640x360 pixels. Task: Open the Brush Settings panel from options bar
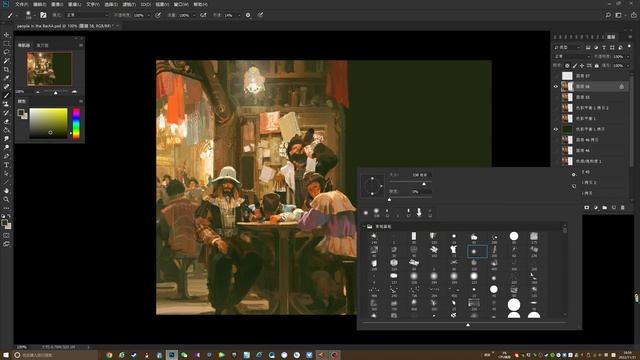[43, 15]
